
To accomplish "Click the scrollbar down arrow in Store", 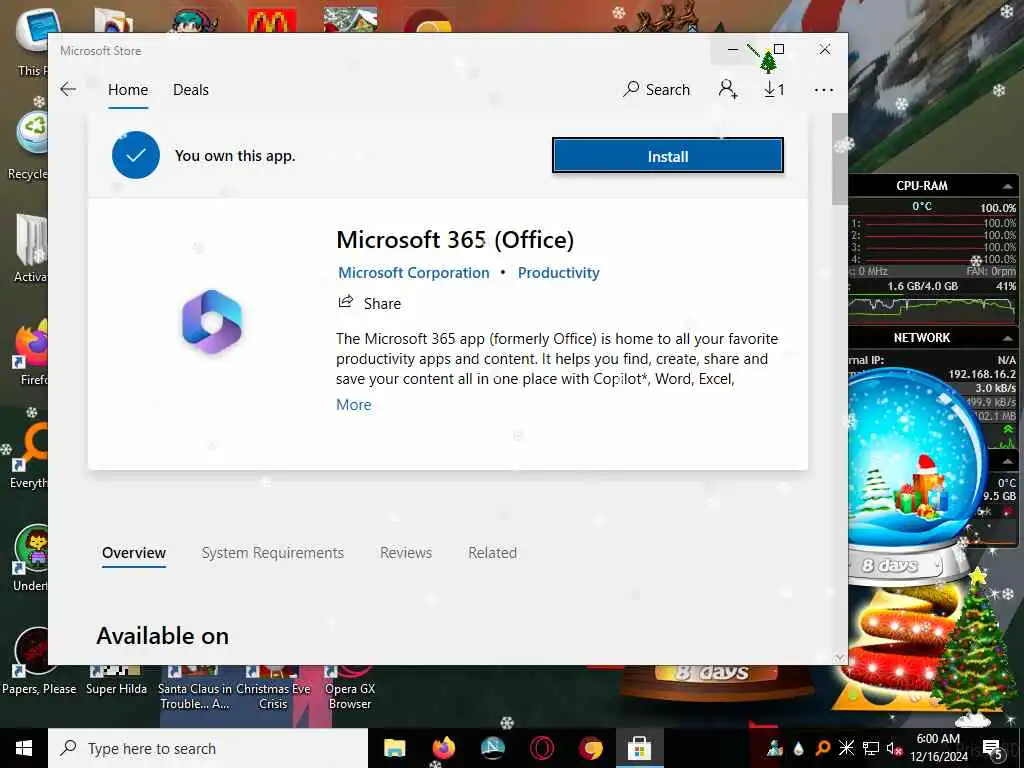I will (840, 658).
